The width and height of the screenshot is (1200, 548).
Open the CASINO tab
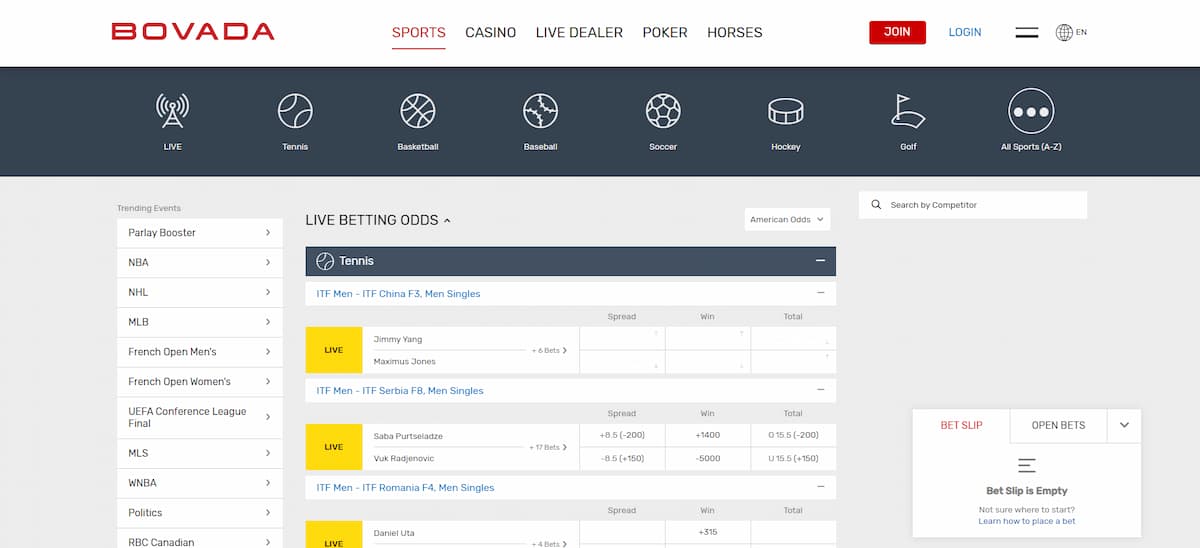click(x=491, y=32)
